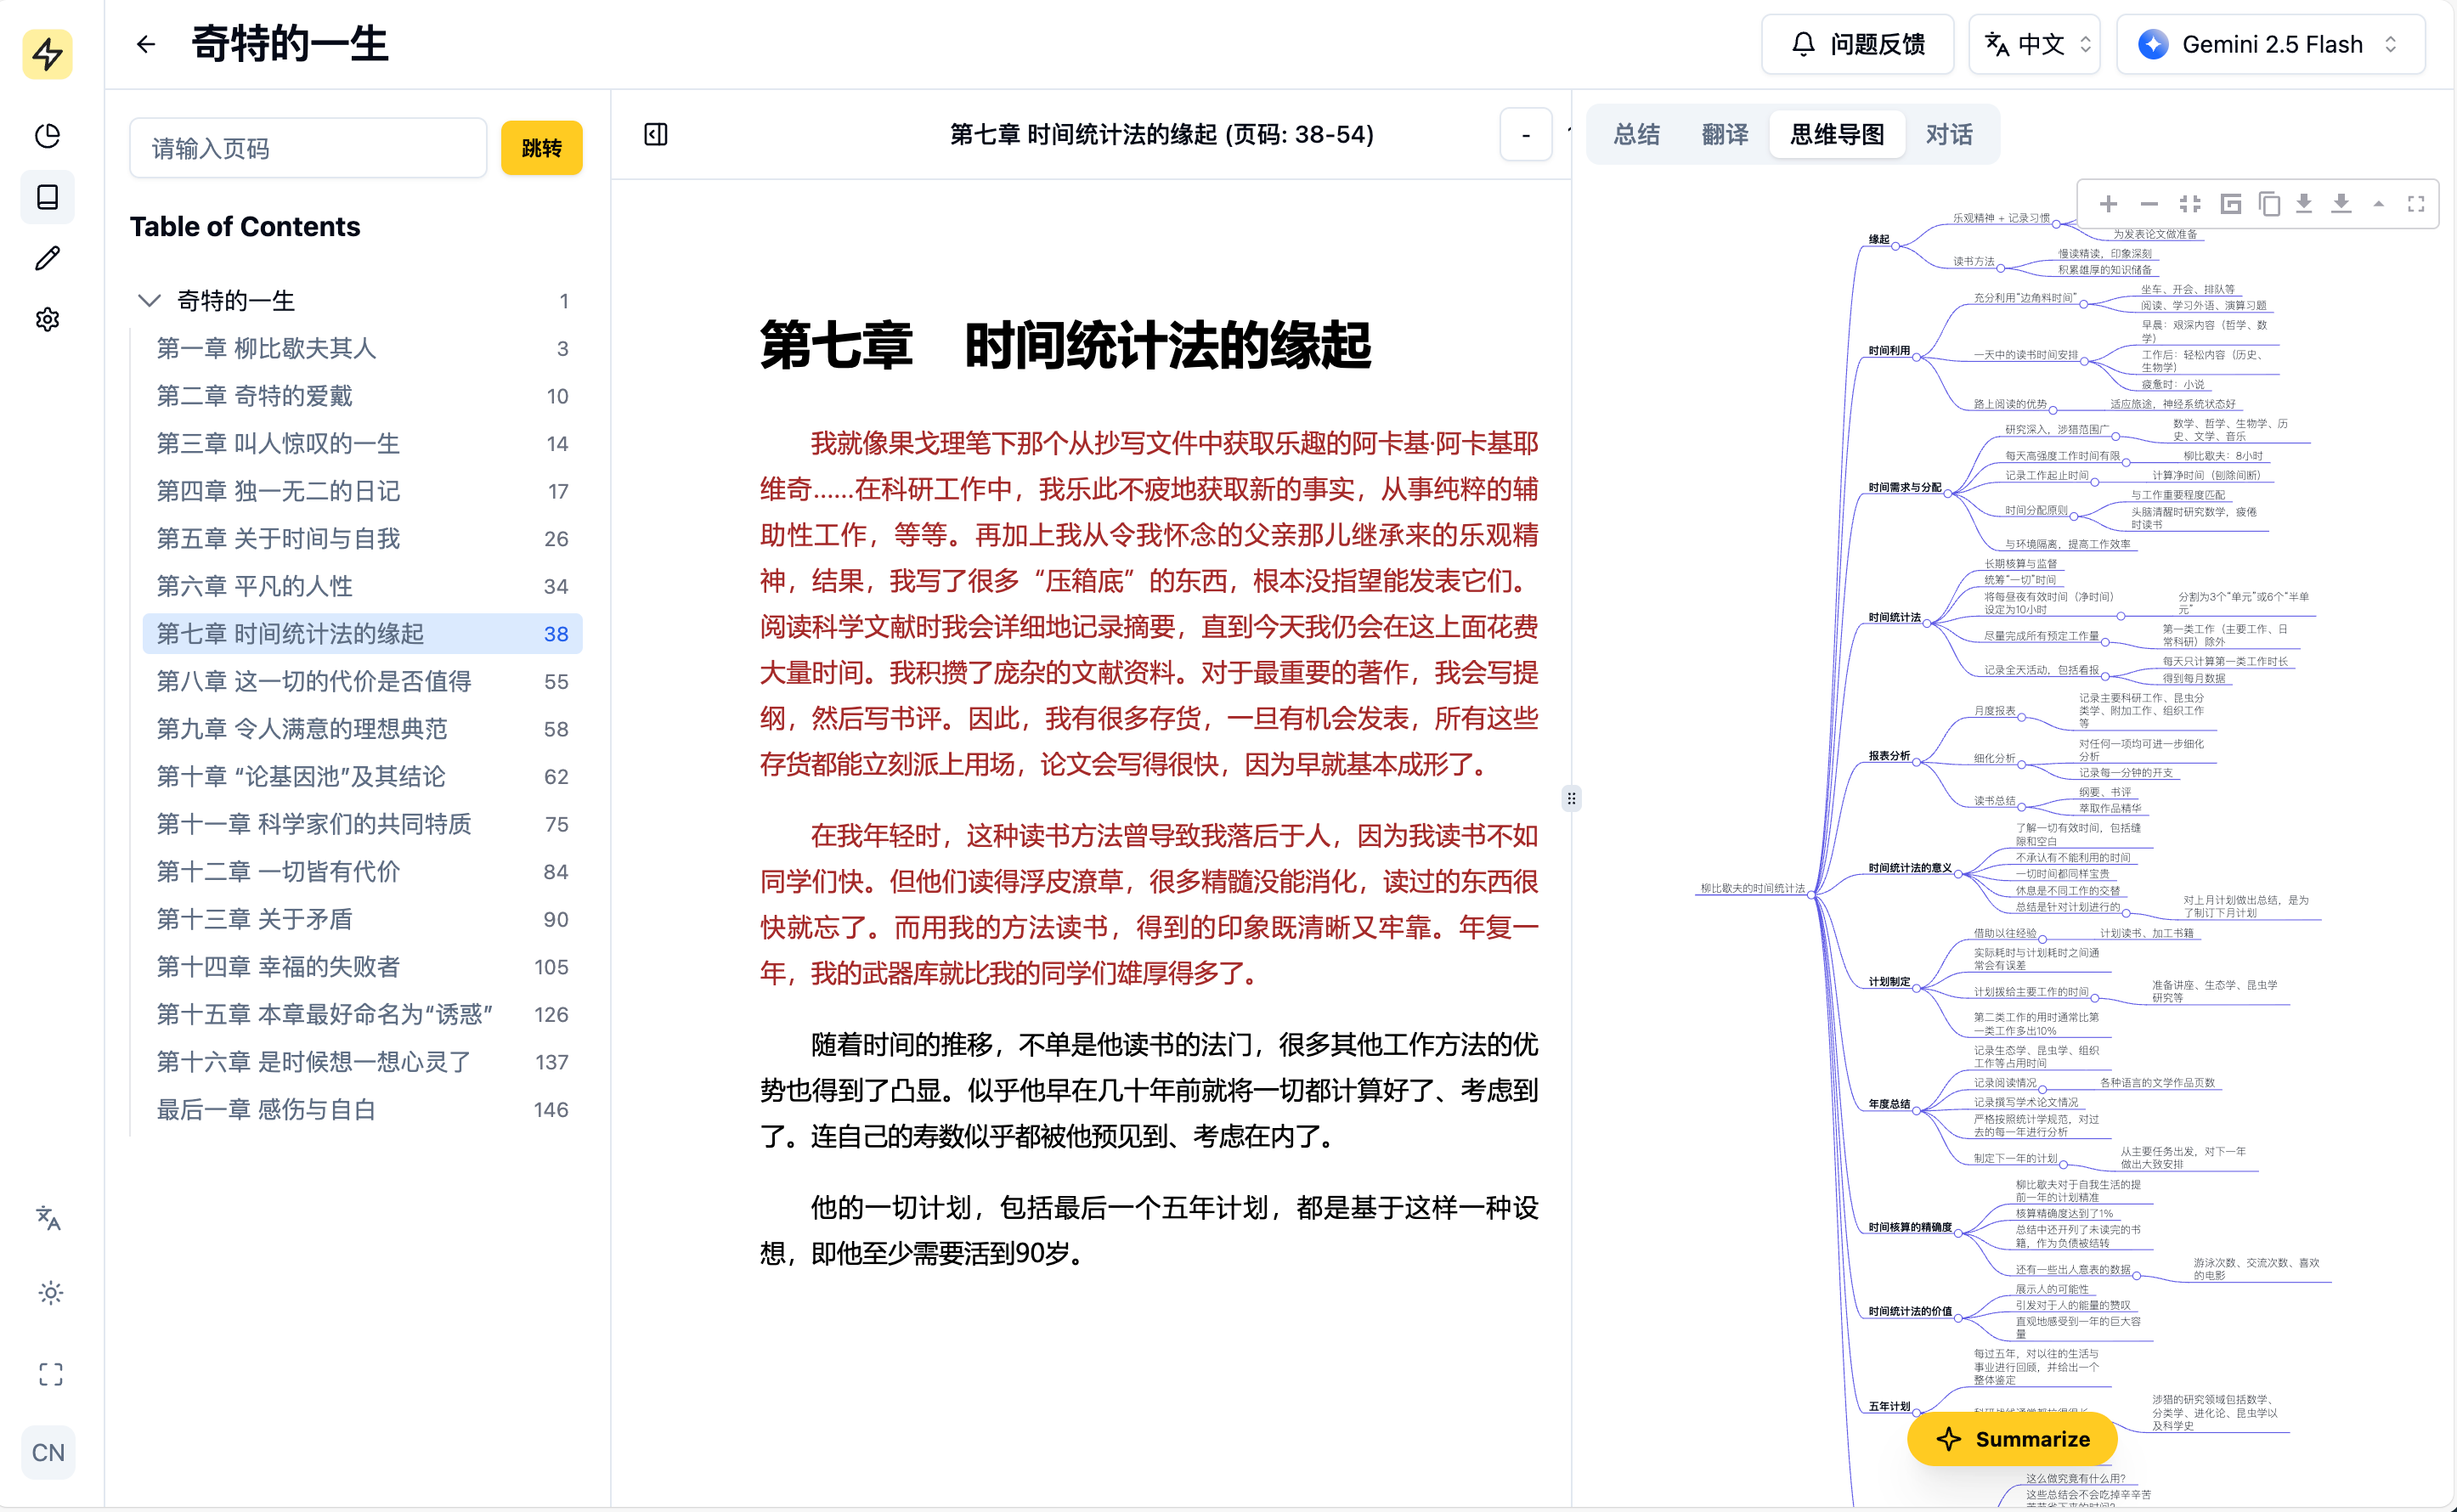Click the Summarize button
Screen dimensions: 2457x1512
[x=2012, y=1439]
